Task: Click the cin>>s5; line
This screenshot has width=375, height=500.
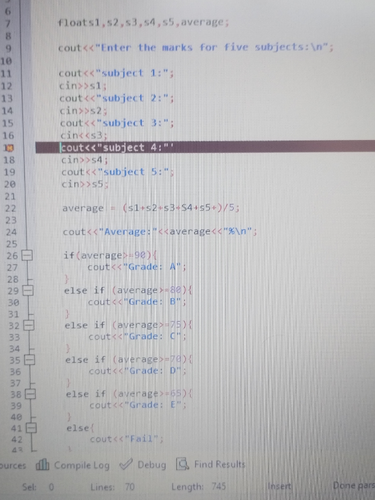Action: coord(85,184)
